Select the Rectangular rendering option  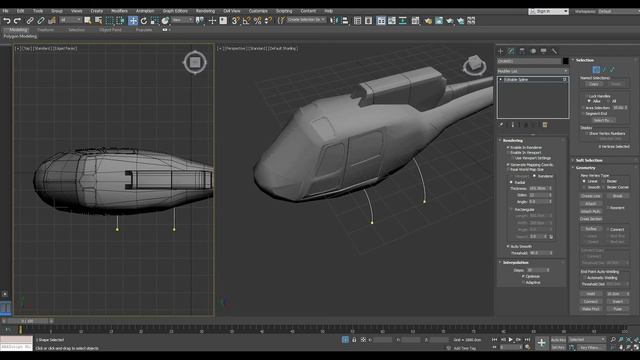click(511, 209)
